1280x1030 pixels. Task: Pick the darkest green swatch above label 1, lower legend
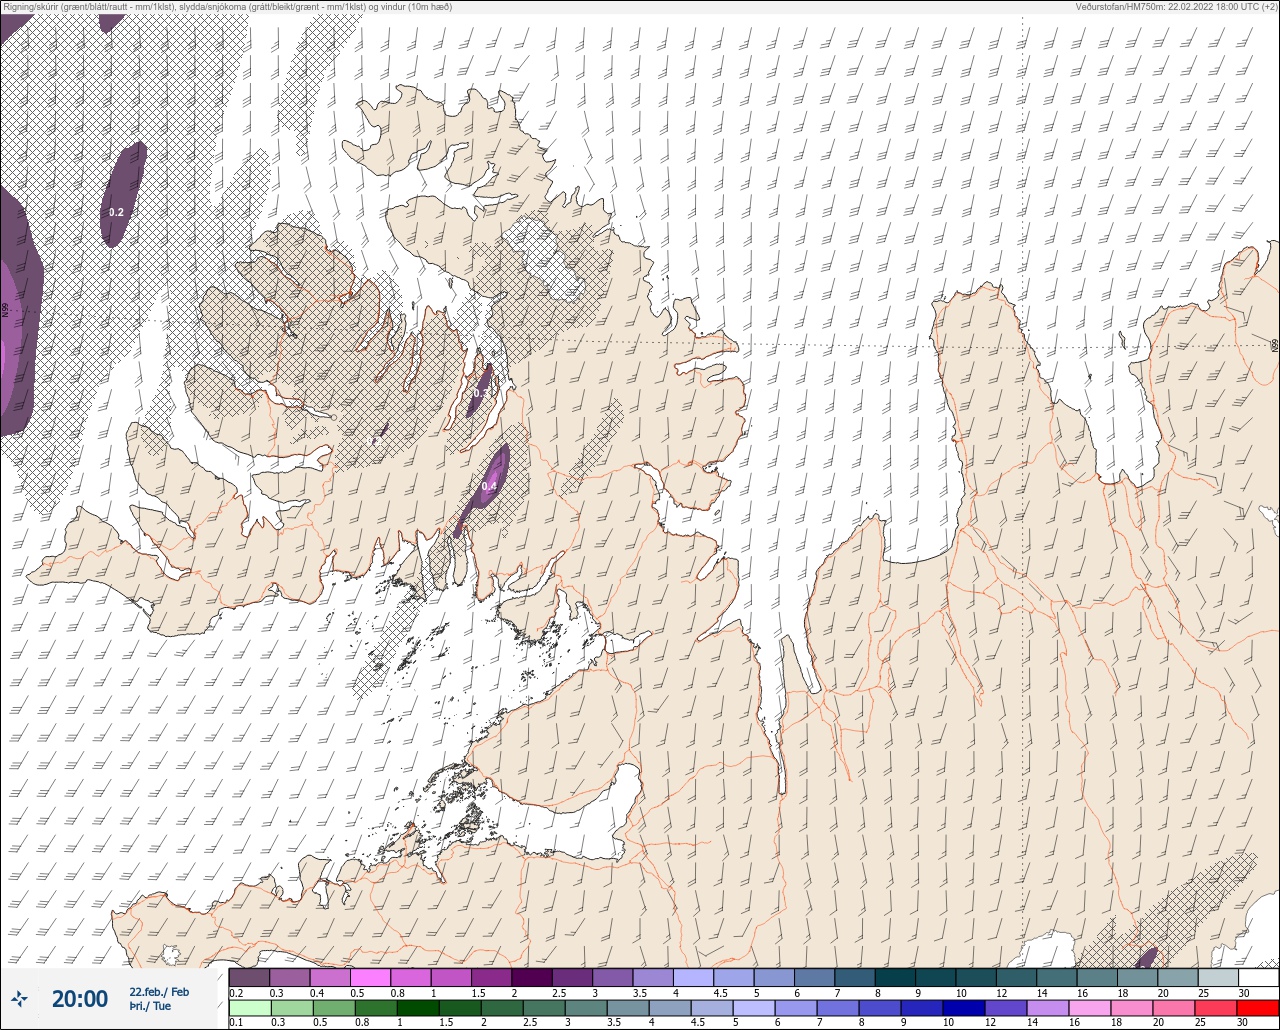point(417,1008)
